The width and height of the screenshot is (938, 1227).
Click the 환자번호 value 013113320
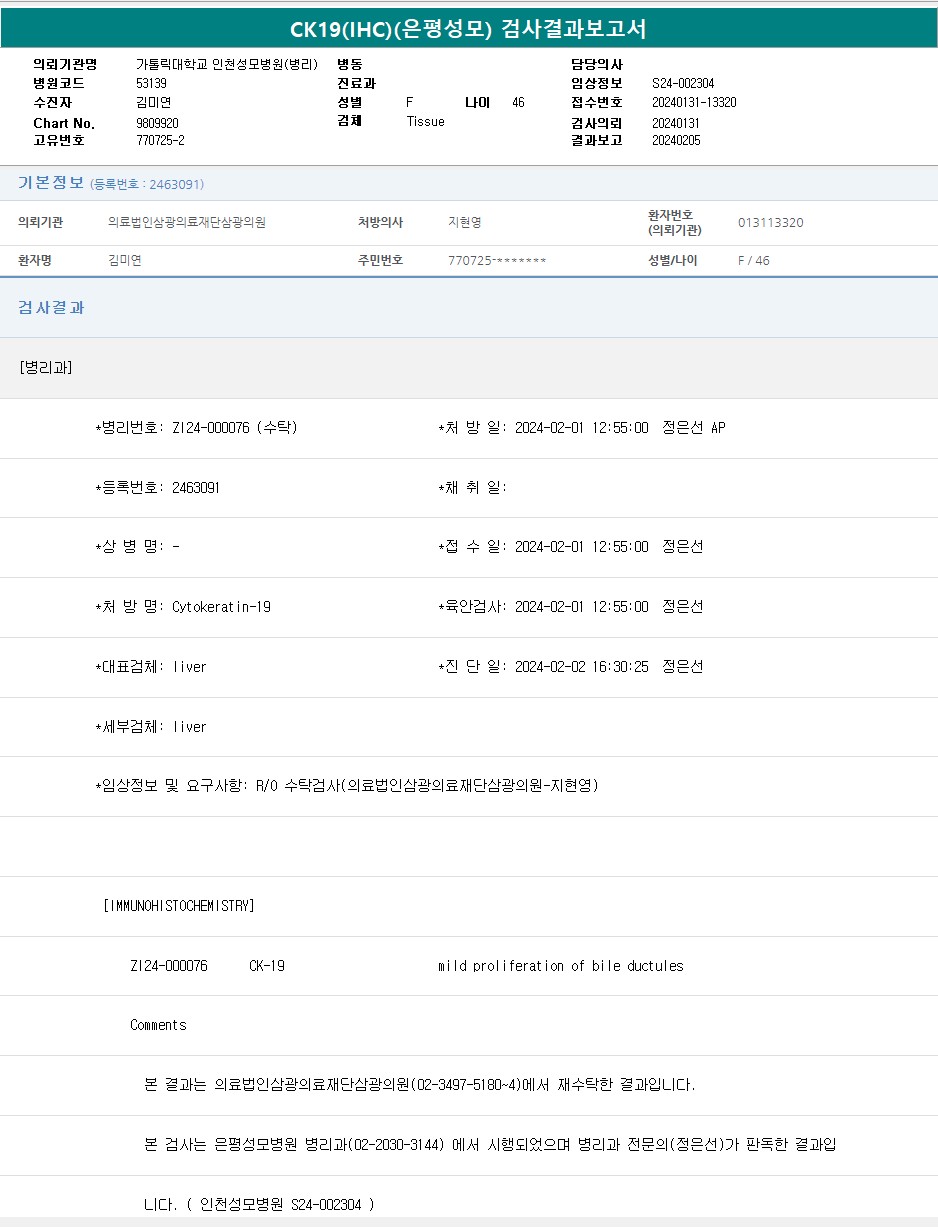(770, 223)
